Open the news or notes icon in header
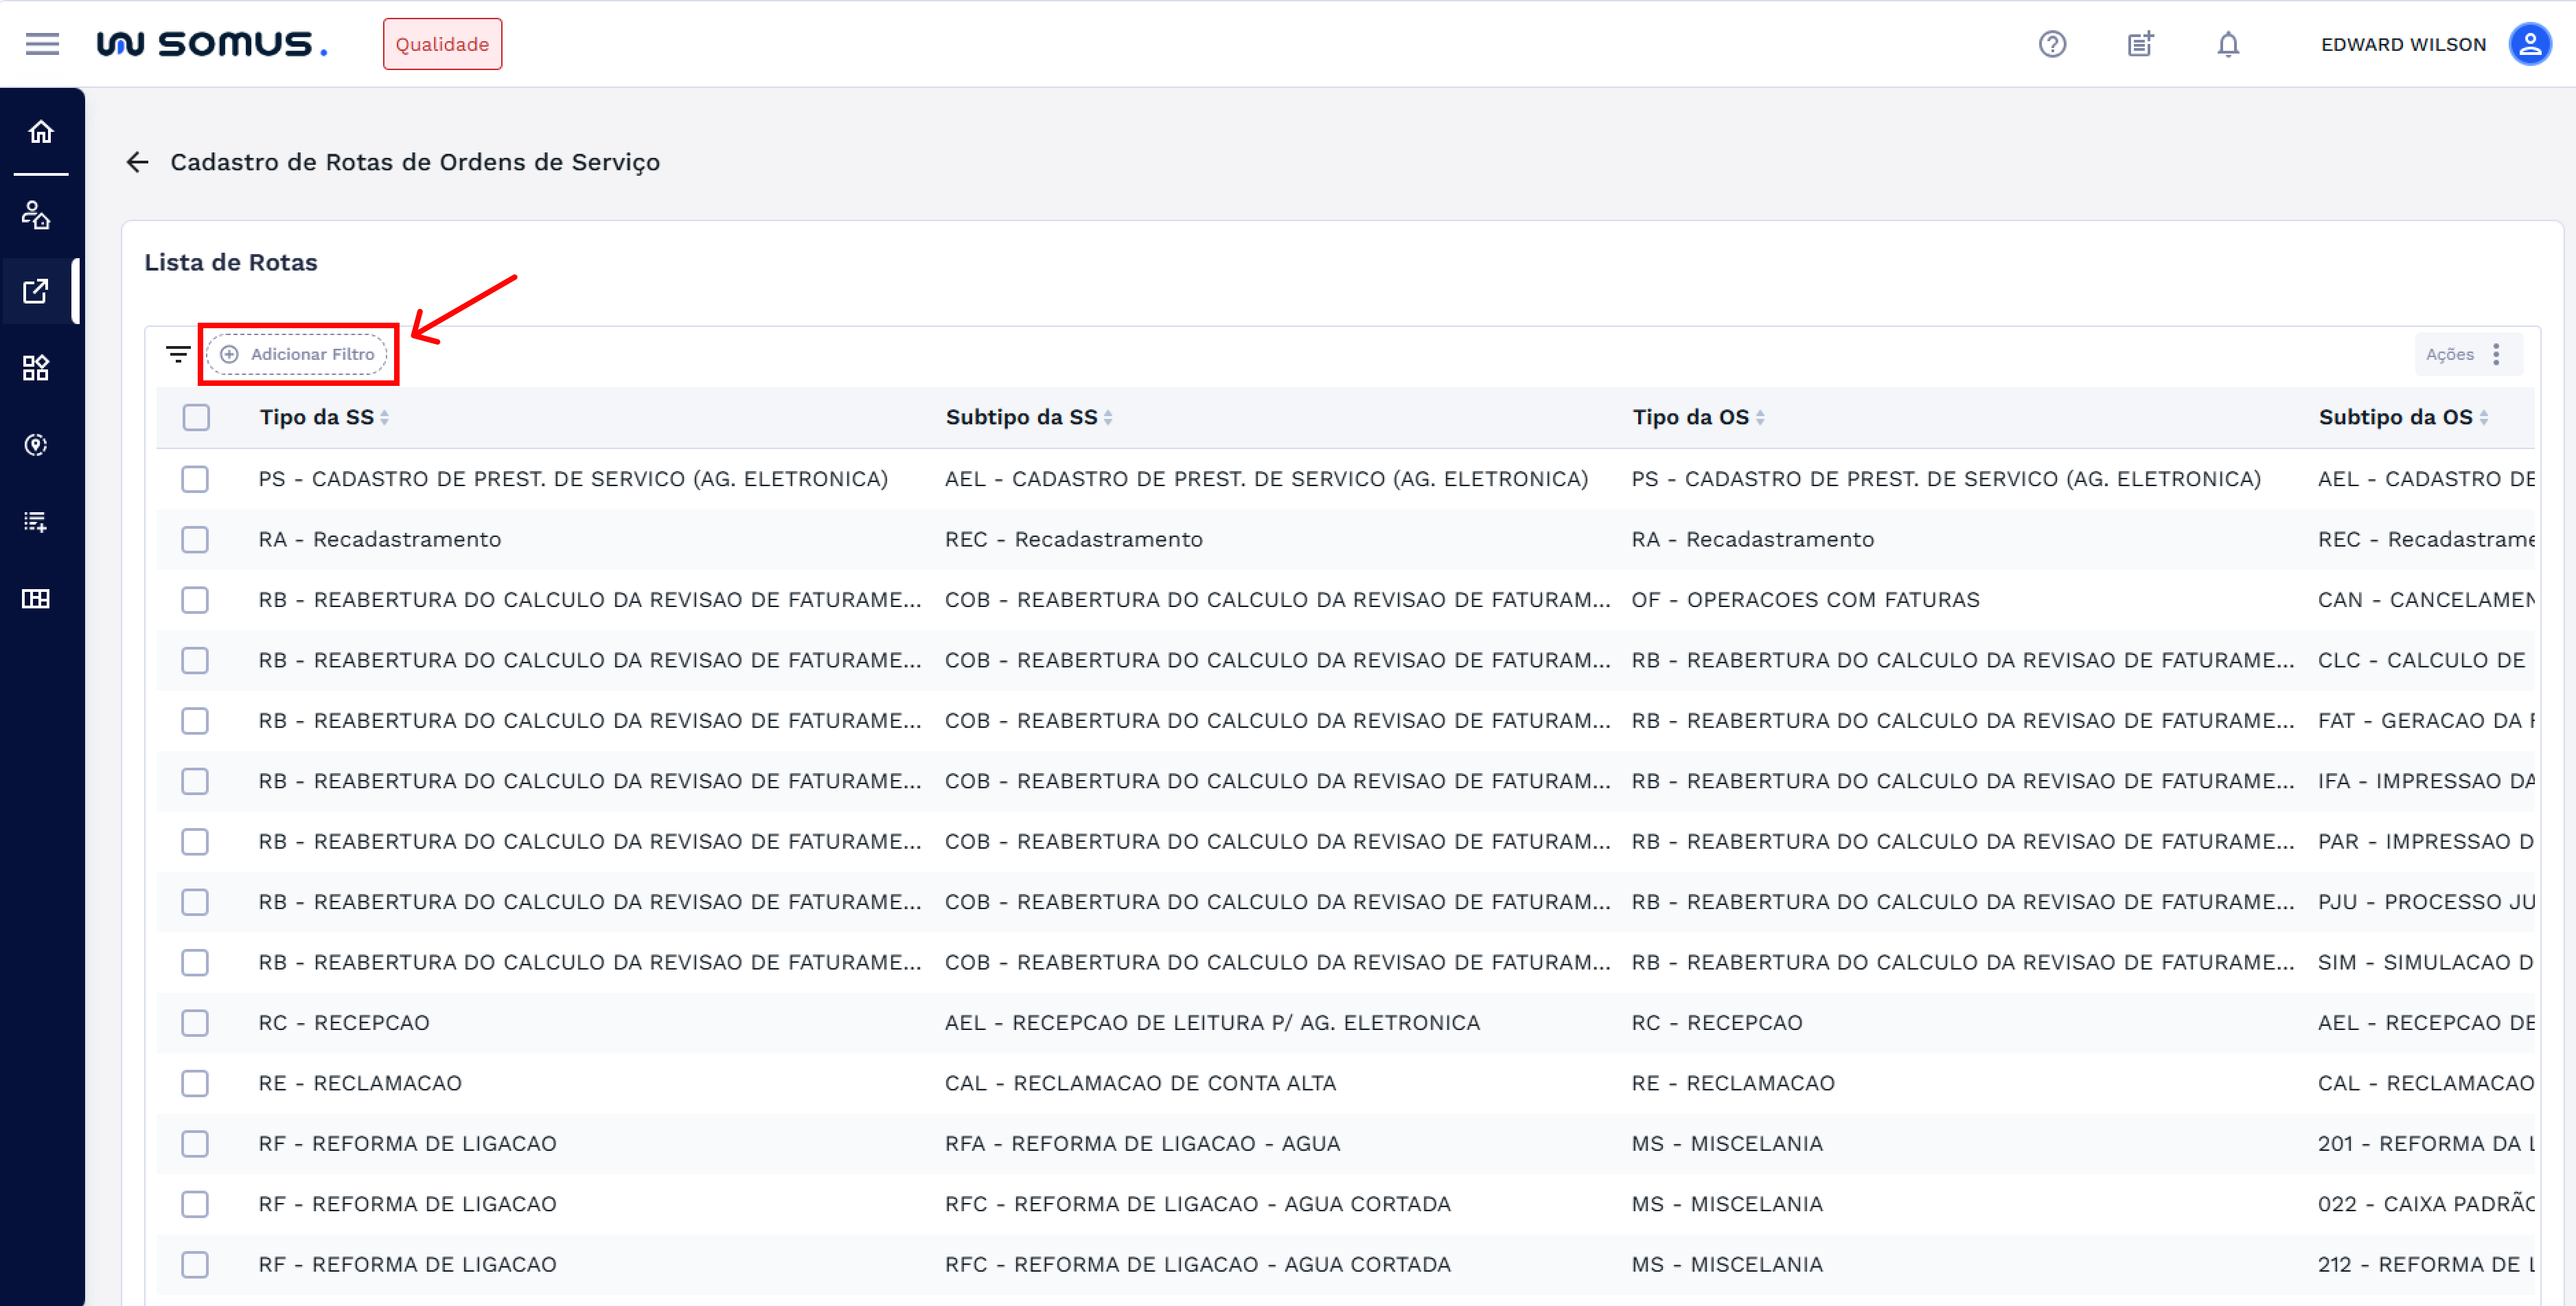This screenshot has height=1306, width=2576. (2139, 44)
